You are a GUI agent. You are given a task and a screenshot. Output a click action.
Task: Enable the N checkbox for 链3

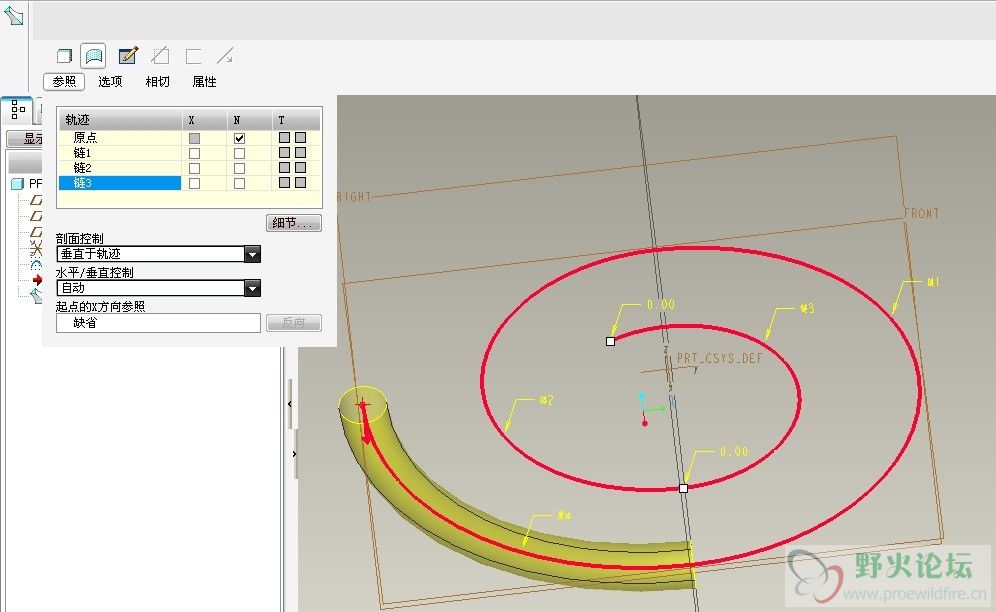239,183
